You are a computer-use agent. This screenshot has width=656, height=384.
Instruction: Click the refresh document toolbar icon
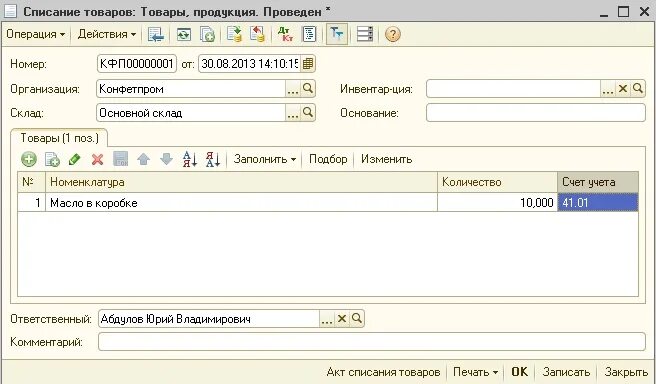(184, 34)
